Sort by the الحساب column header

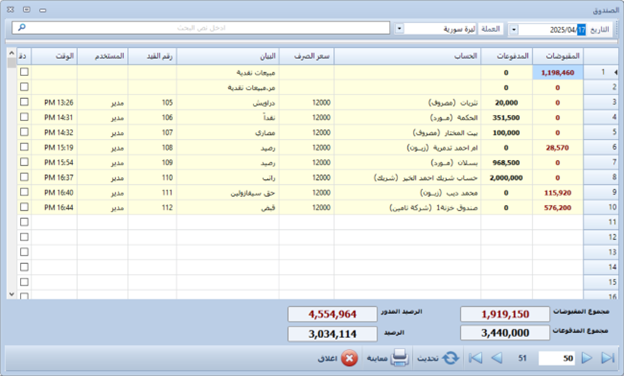pyautogui.click(x=408, y=56)
